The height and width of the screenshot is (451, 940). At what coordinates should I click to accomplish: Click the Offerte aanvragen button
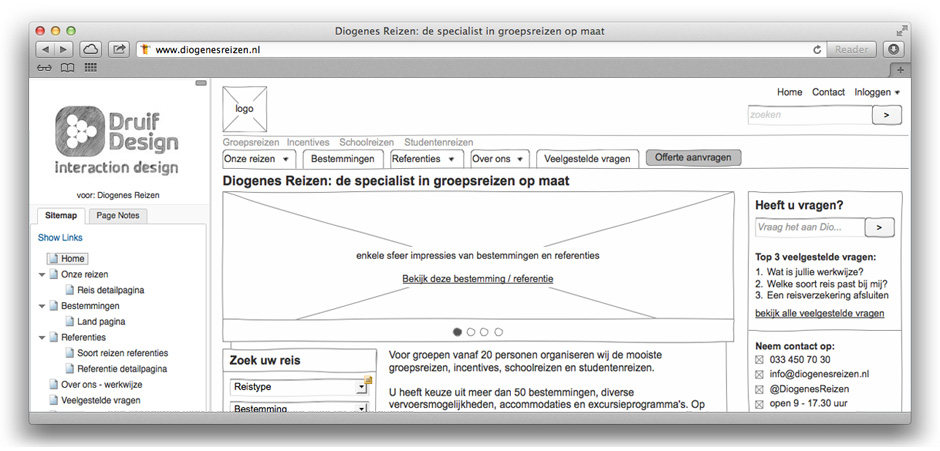693,158
